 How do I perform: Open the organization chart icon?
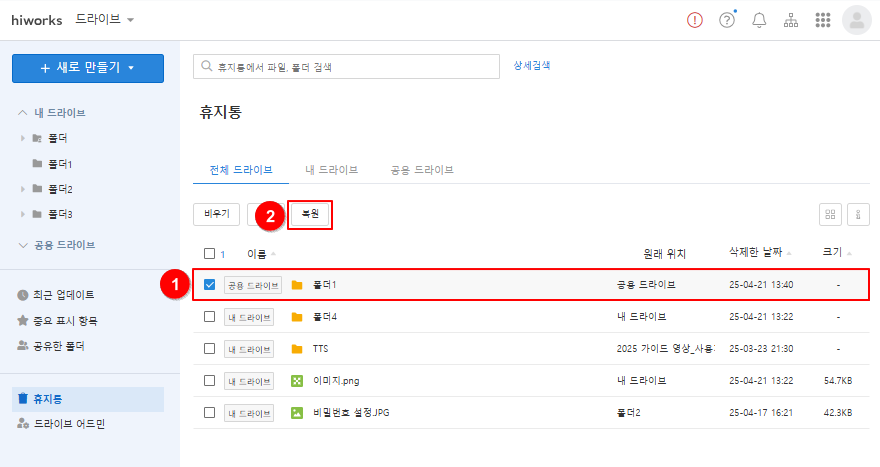[x=791, y=20]
